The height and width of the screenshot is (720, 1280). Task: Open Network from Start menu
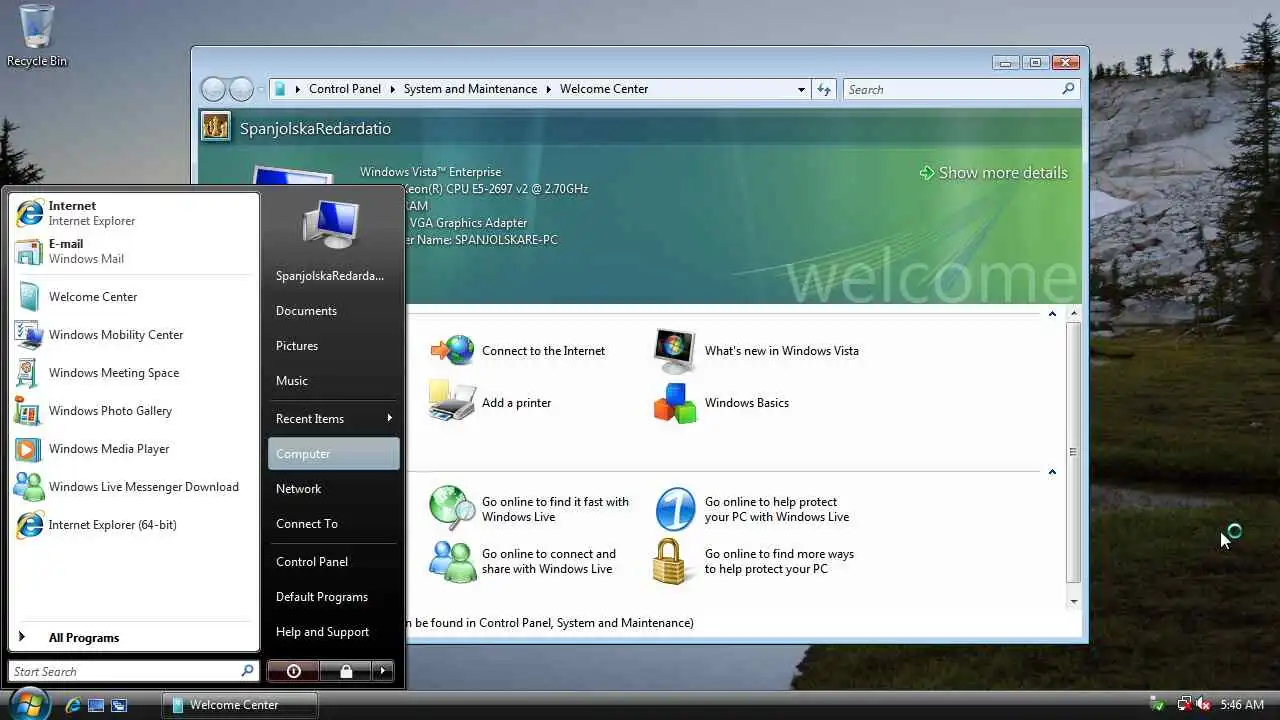[x=334, y=488]
